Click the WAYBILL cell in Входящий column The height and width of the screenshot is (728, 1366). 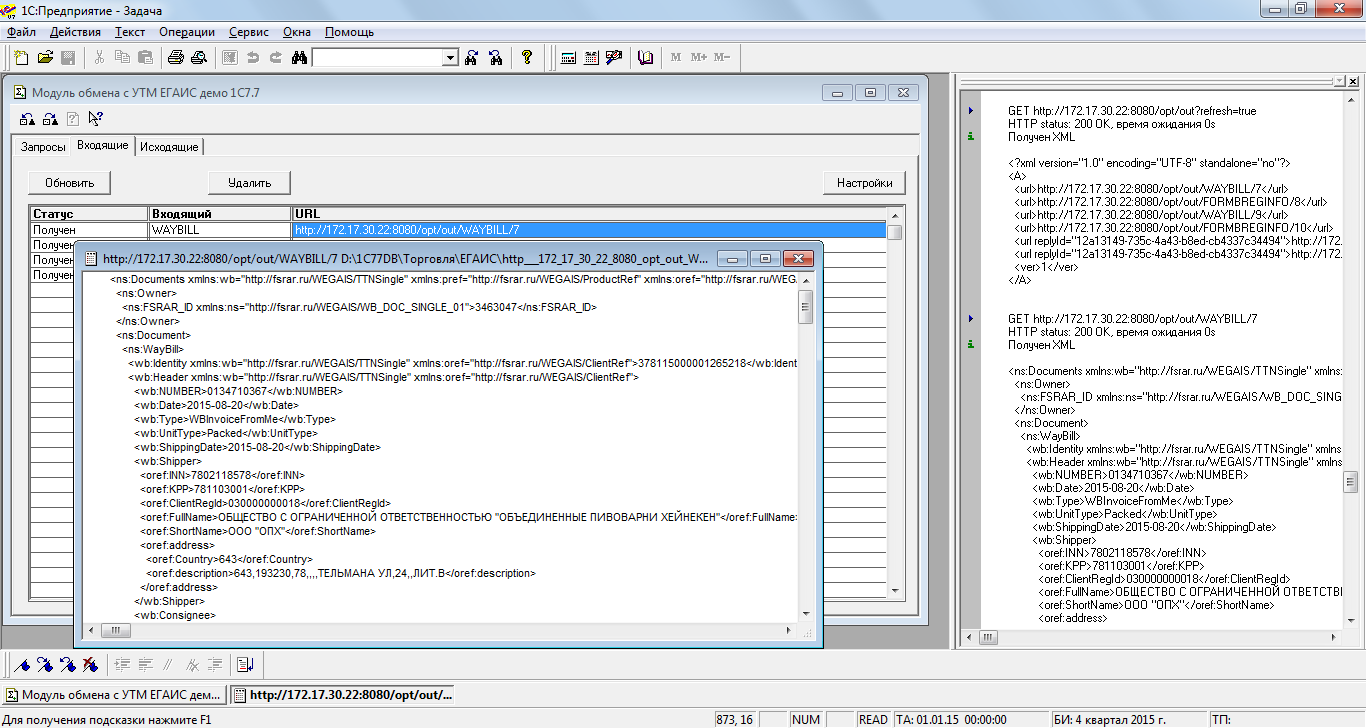(x=220, y=230)
